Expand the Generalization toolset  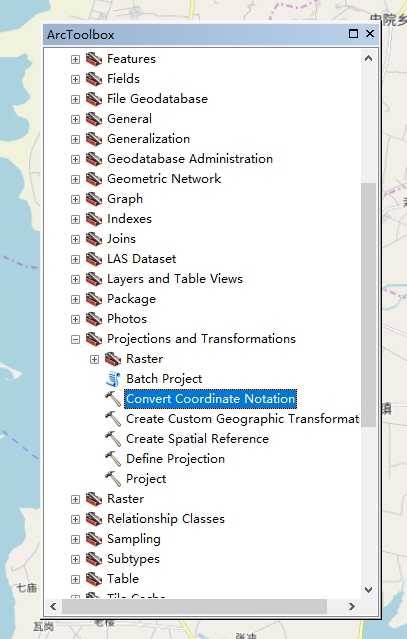(75, 139)
